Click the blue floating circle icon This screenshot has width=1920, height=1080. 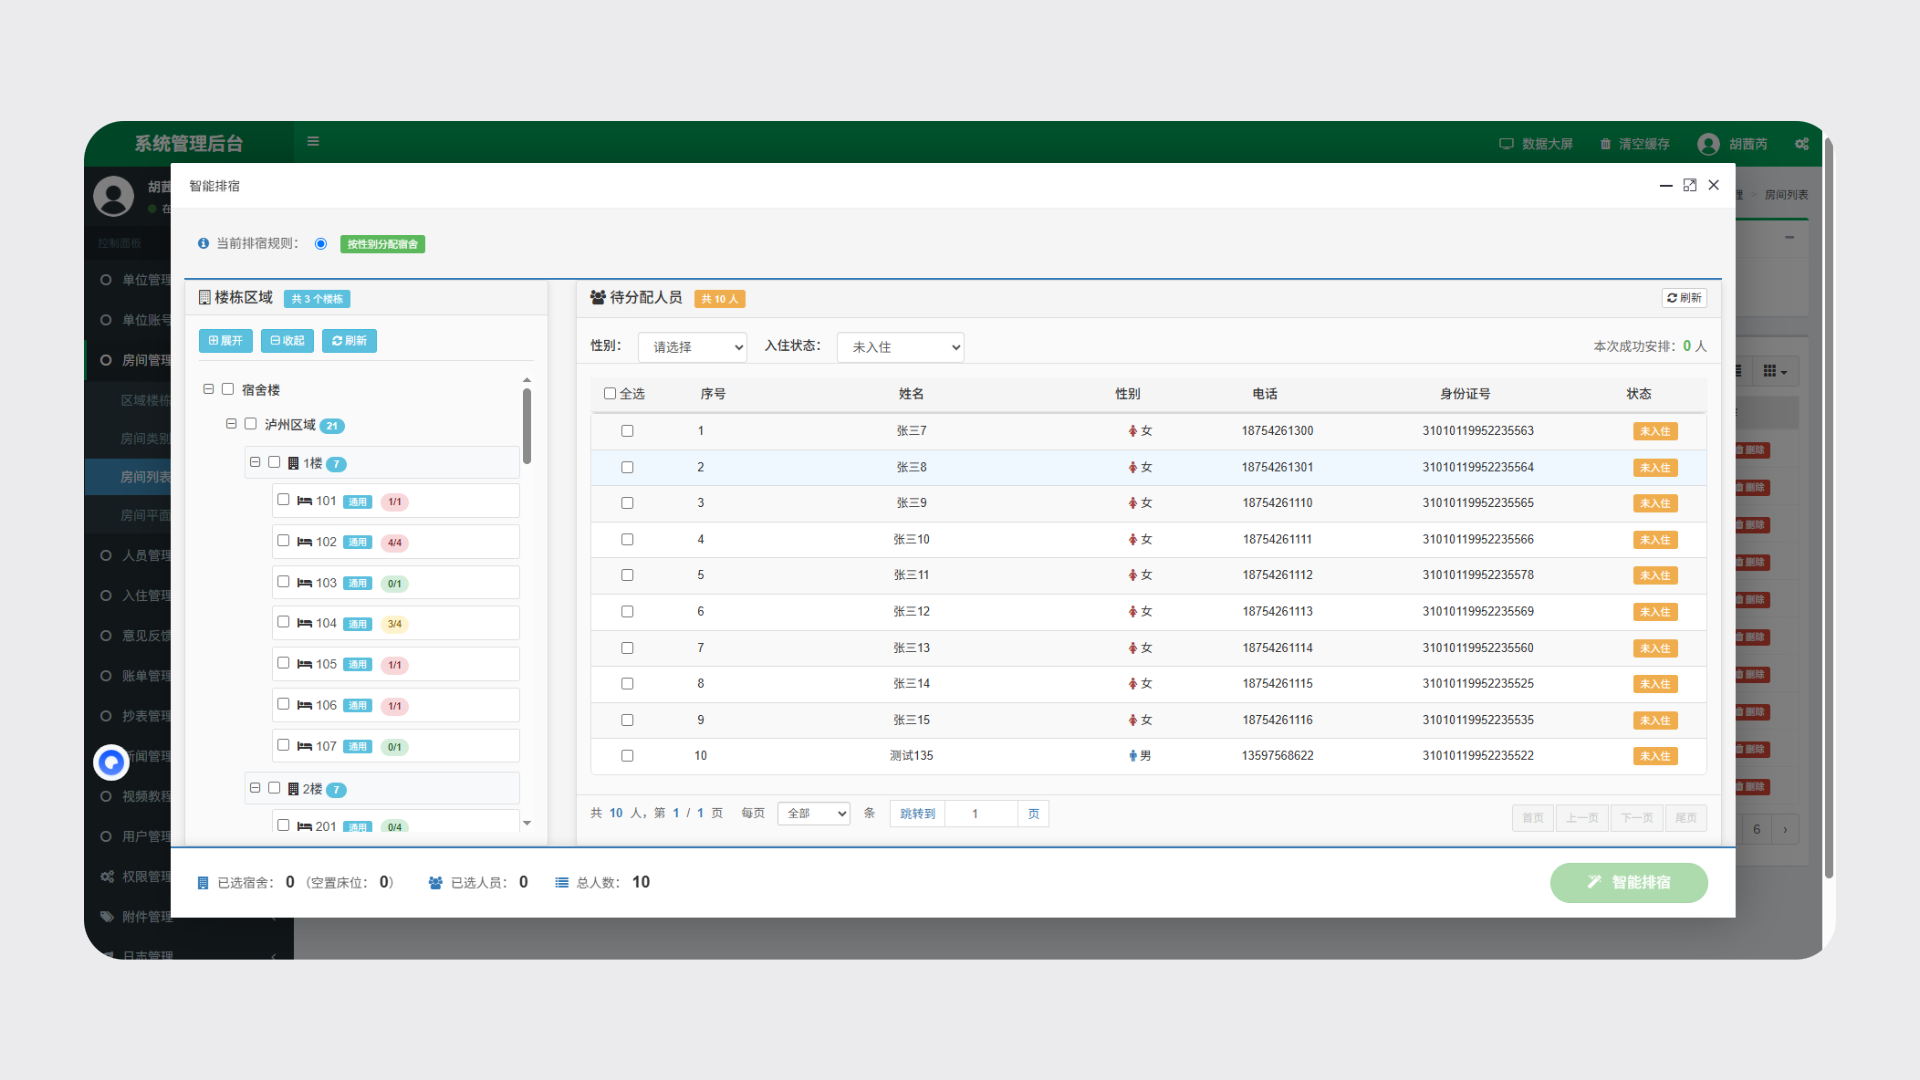[x=111, y=762]
